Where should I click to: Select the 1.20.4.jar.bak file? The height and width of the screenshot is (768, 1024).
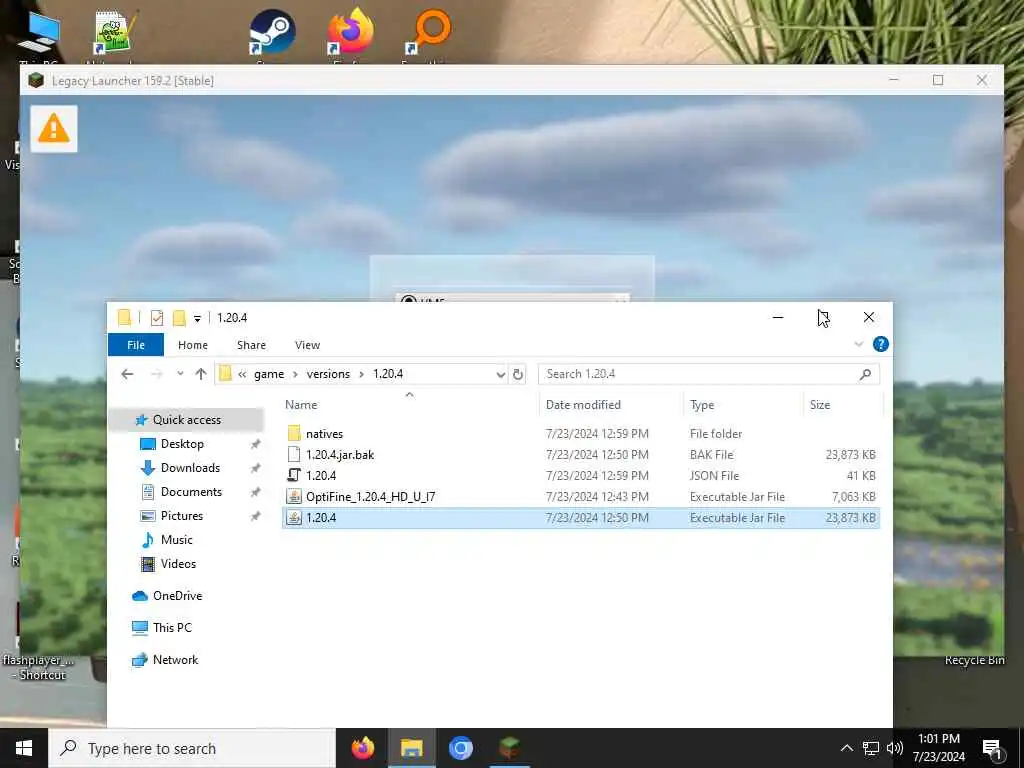pyautogui.click(x=581, y=455)
